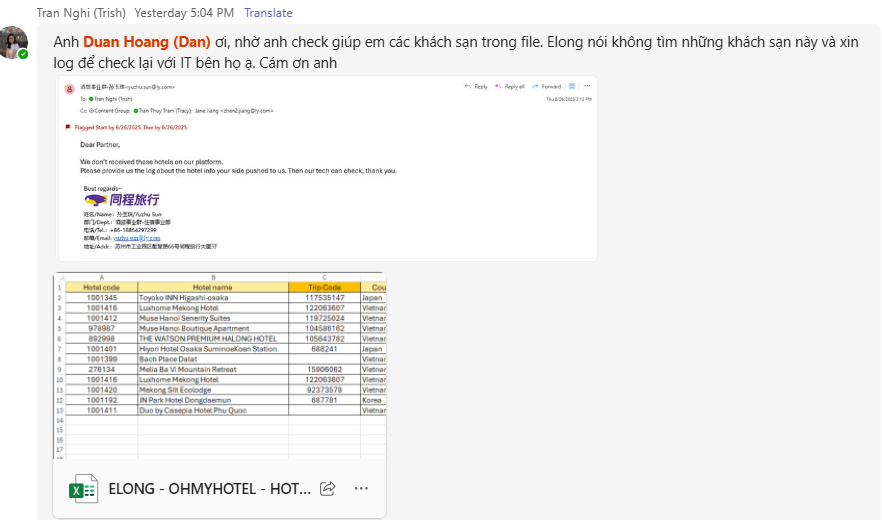Click the more options dots in email header

587,86
